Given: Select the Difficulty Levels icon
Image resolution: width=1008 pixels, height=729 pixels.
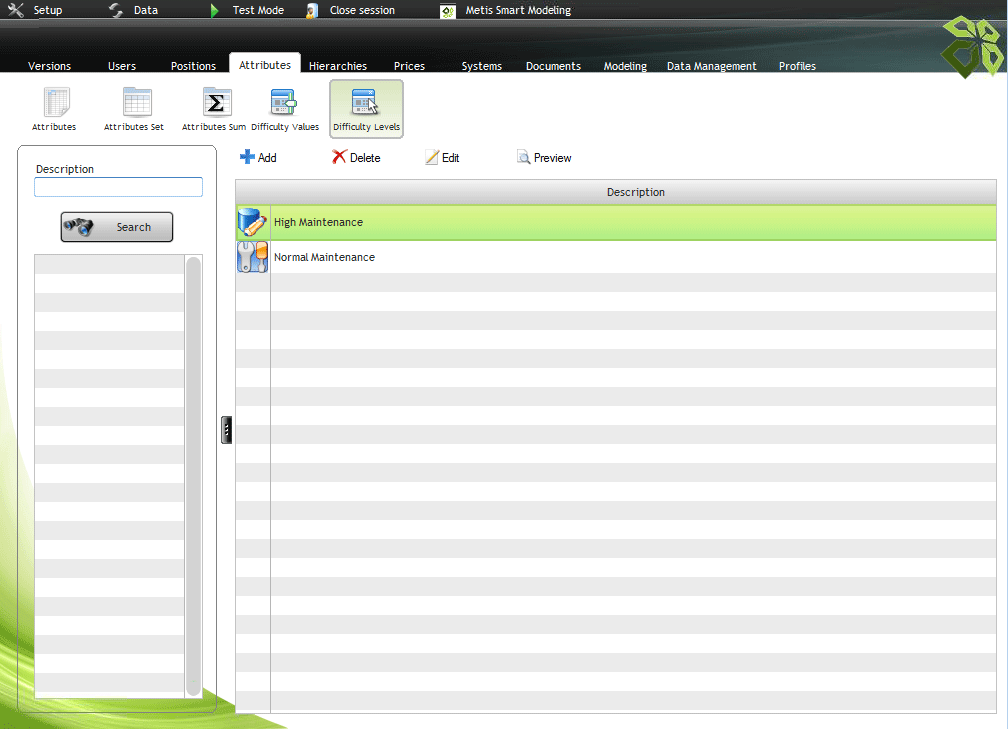Looking at the screenshot, I should [x=366, y=104].
